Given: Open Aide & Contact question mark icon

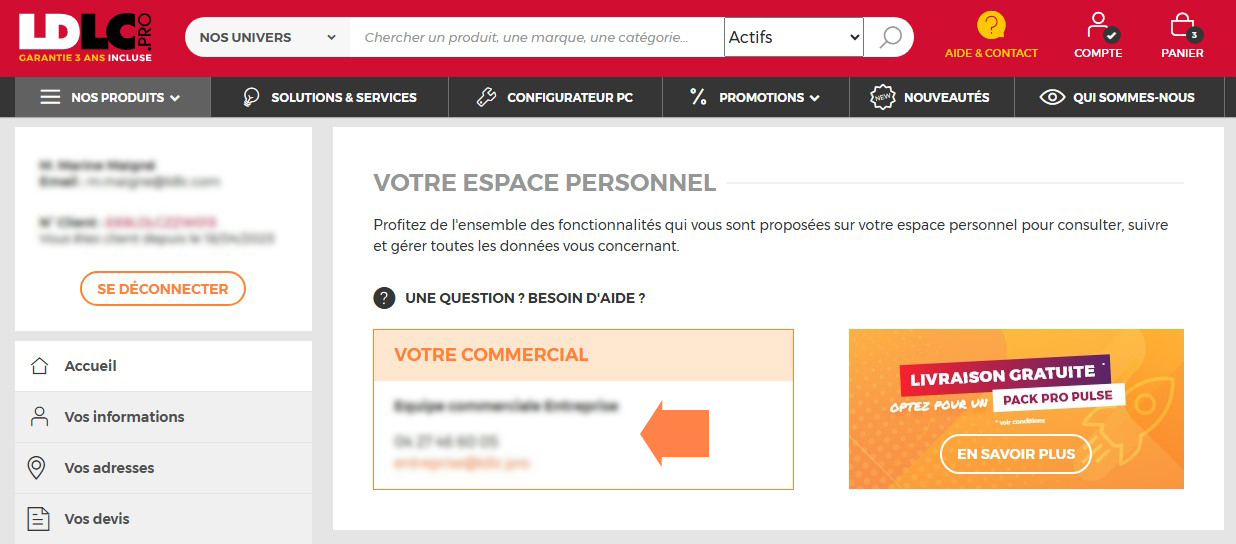Looking at the screenshot, I should (x=991, y=25).
